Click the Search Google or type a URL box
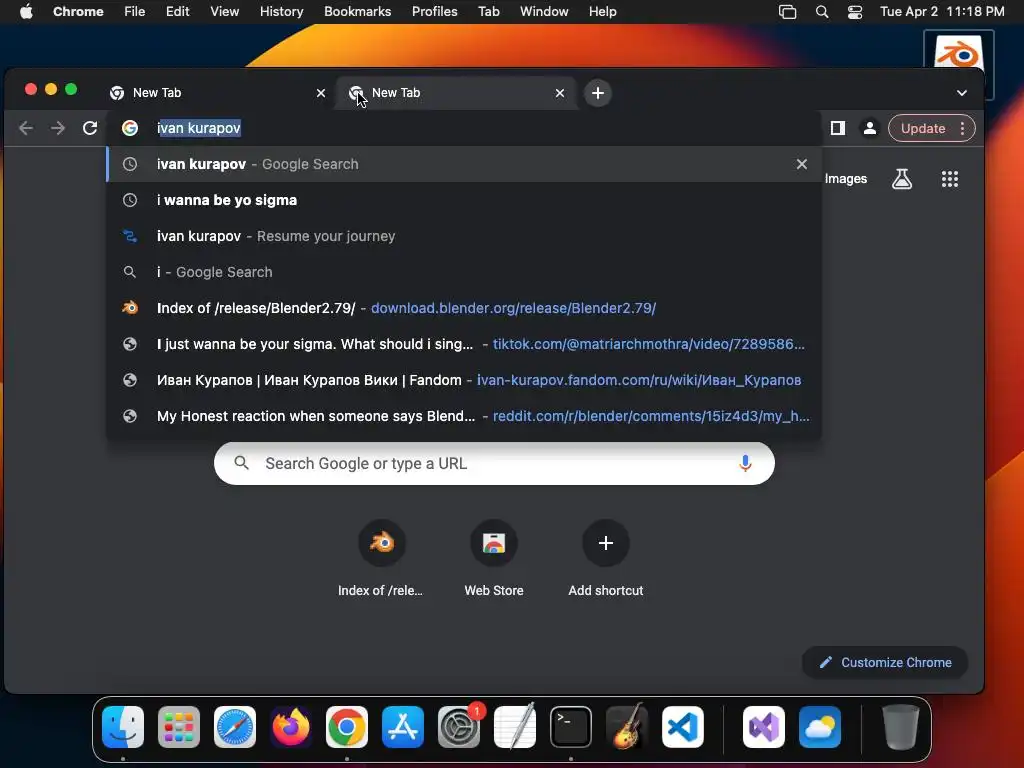The image size is (1024, 768). tap(494, 463)
